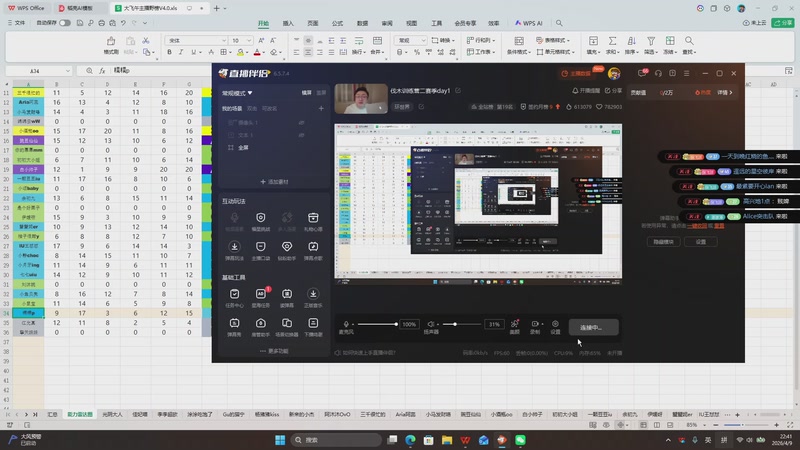This screenshot has height=450, width=800.
Task: Open the 礼物心愿 gift wish icon
Action: pos(313,218)
